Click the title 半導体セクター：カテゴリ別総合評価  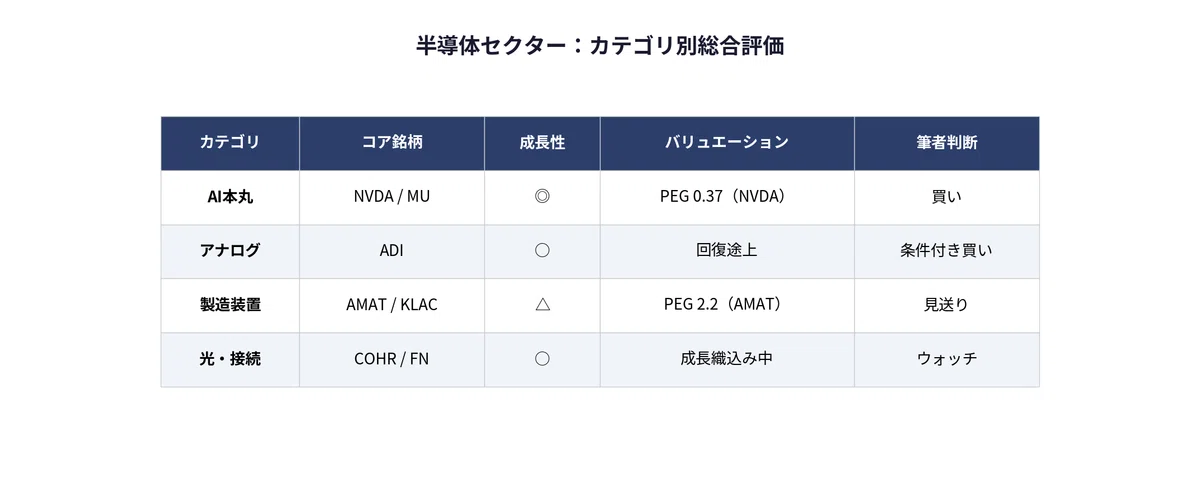coord(600,46)
